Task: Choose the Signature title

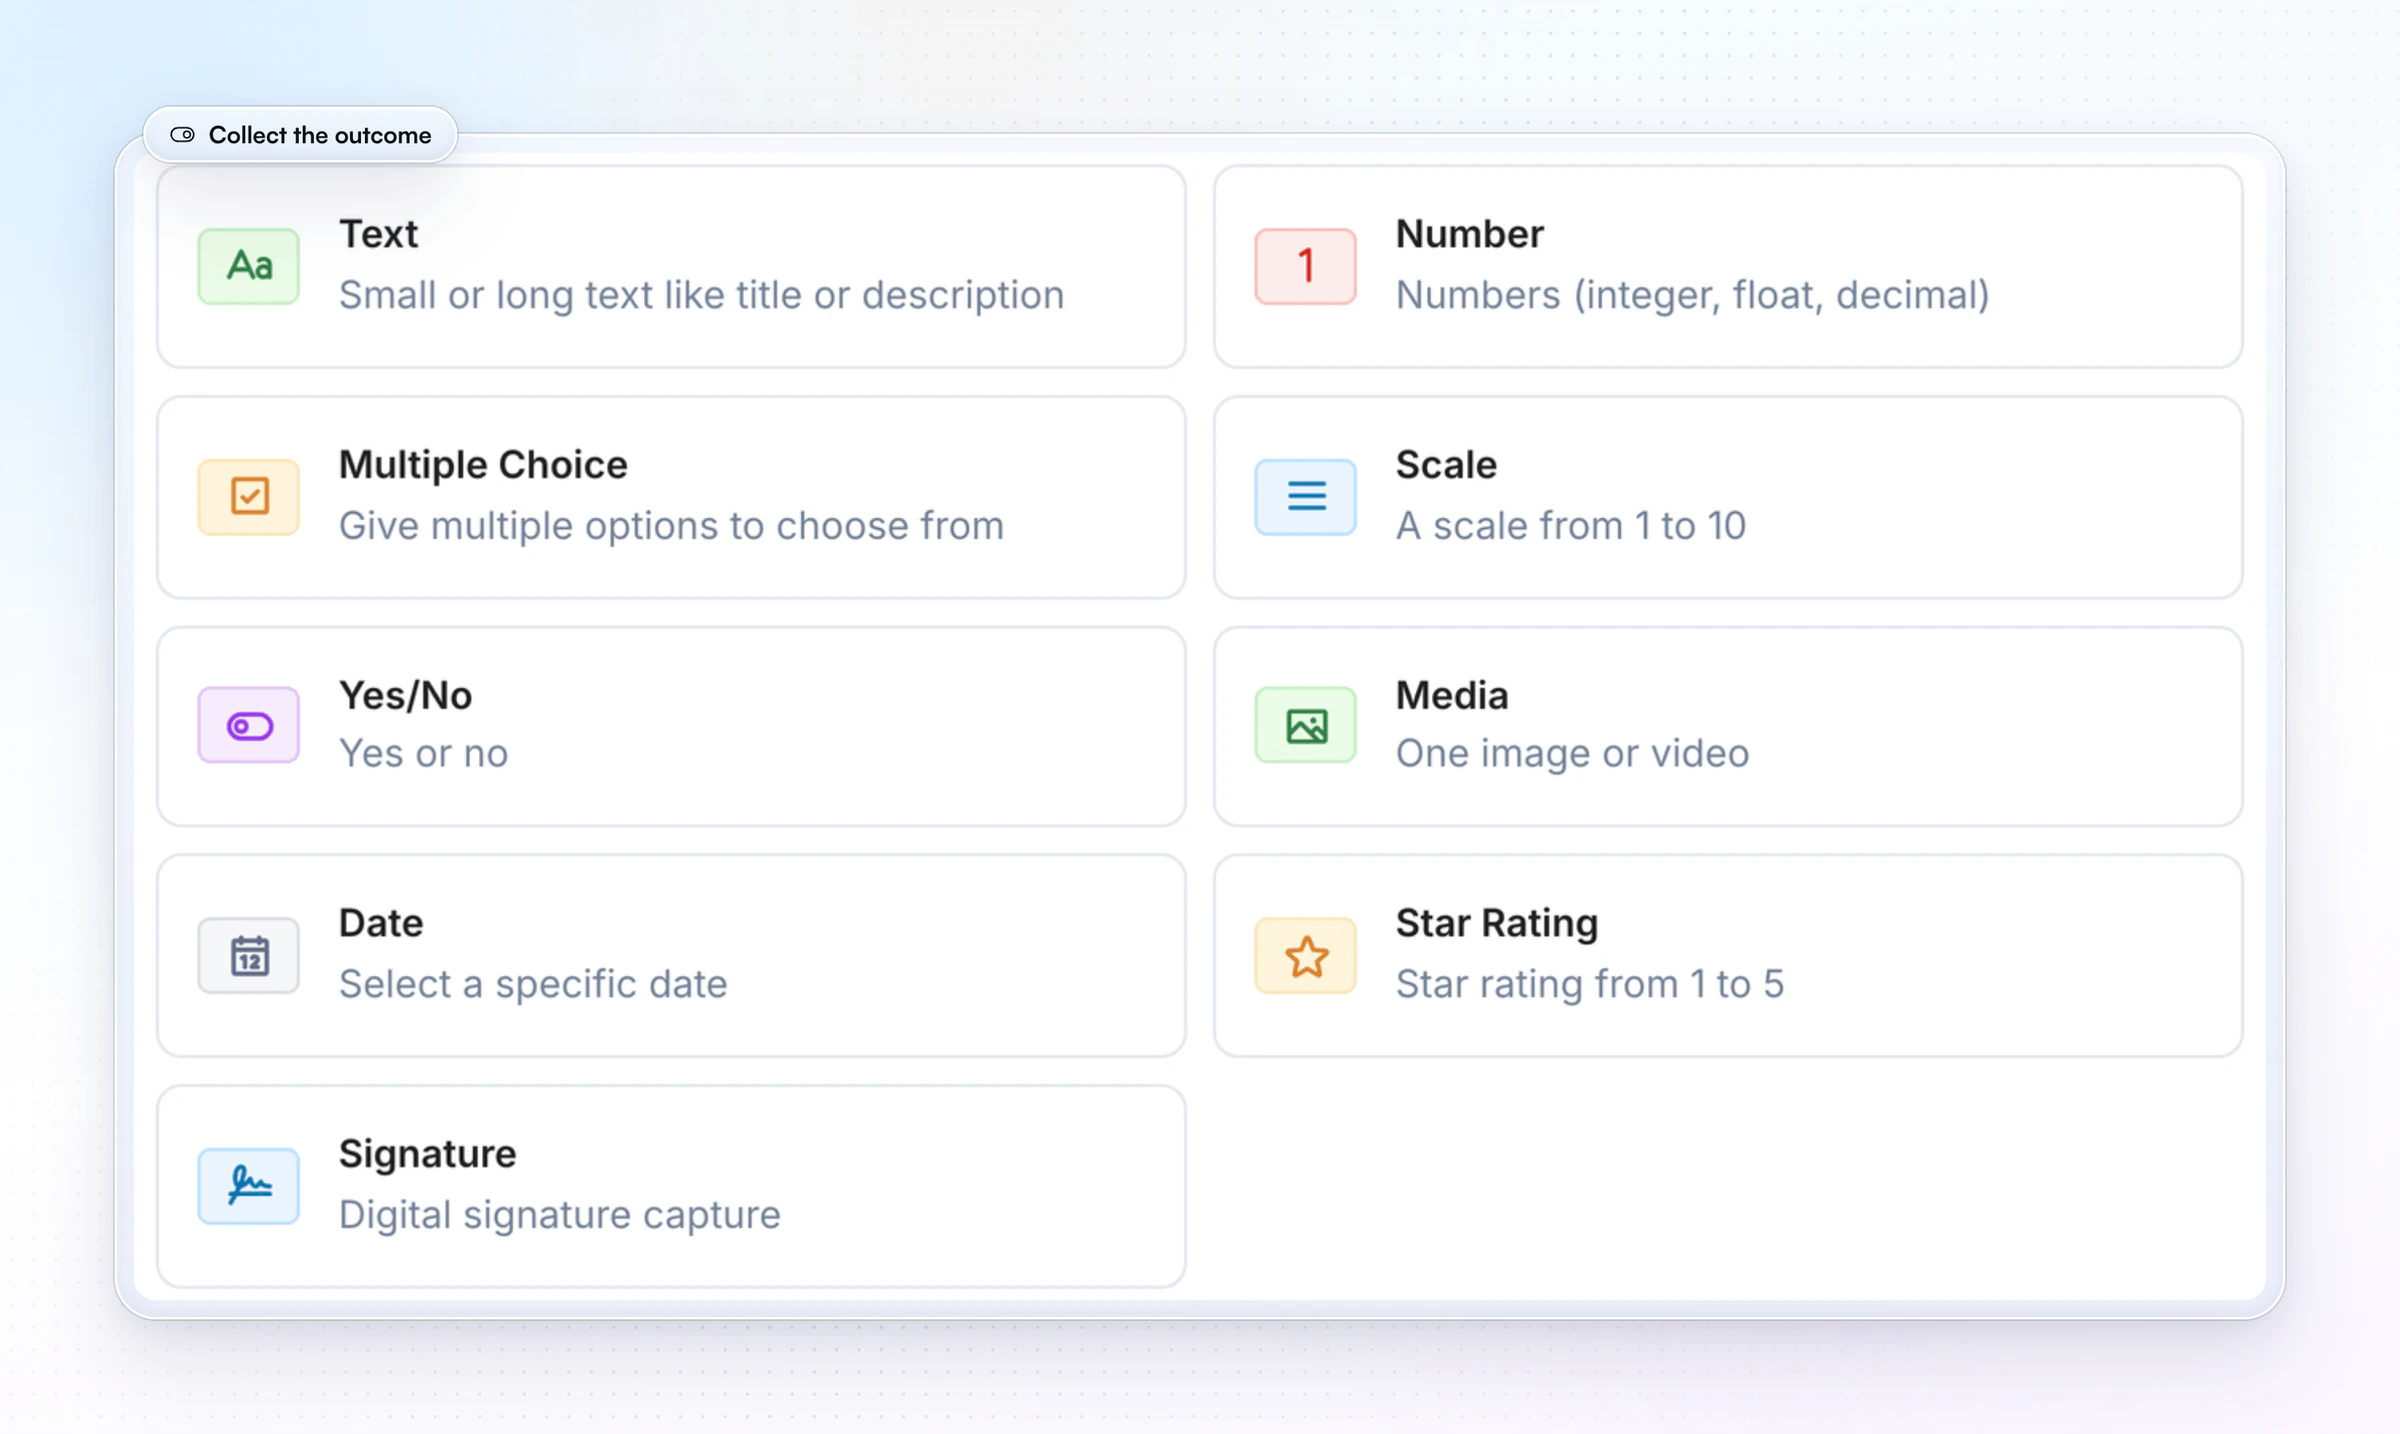Action: pyautogui.click(x=427, y=1154)
